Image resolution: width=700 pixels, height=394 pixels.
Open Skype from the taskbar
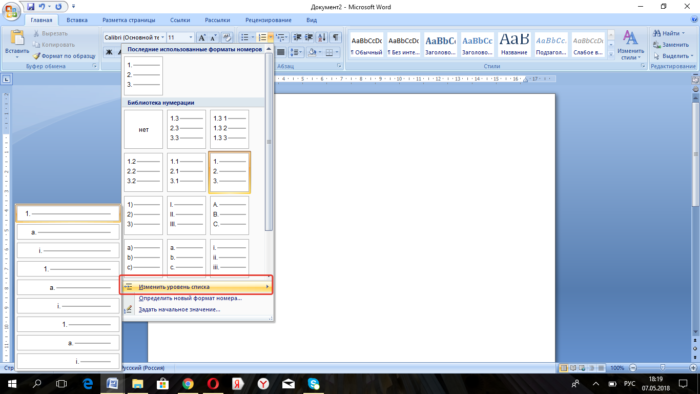pyautogui.click(x=314, y=384)
